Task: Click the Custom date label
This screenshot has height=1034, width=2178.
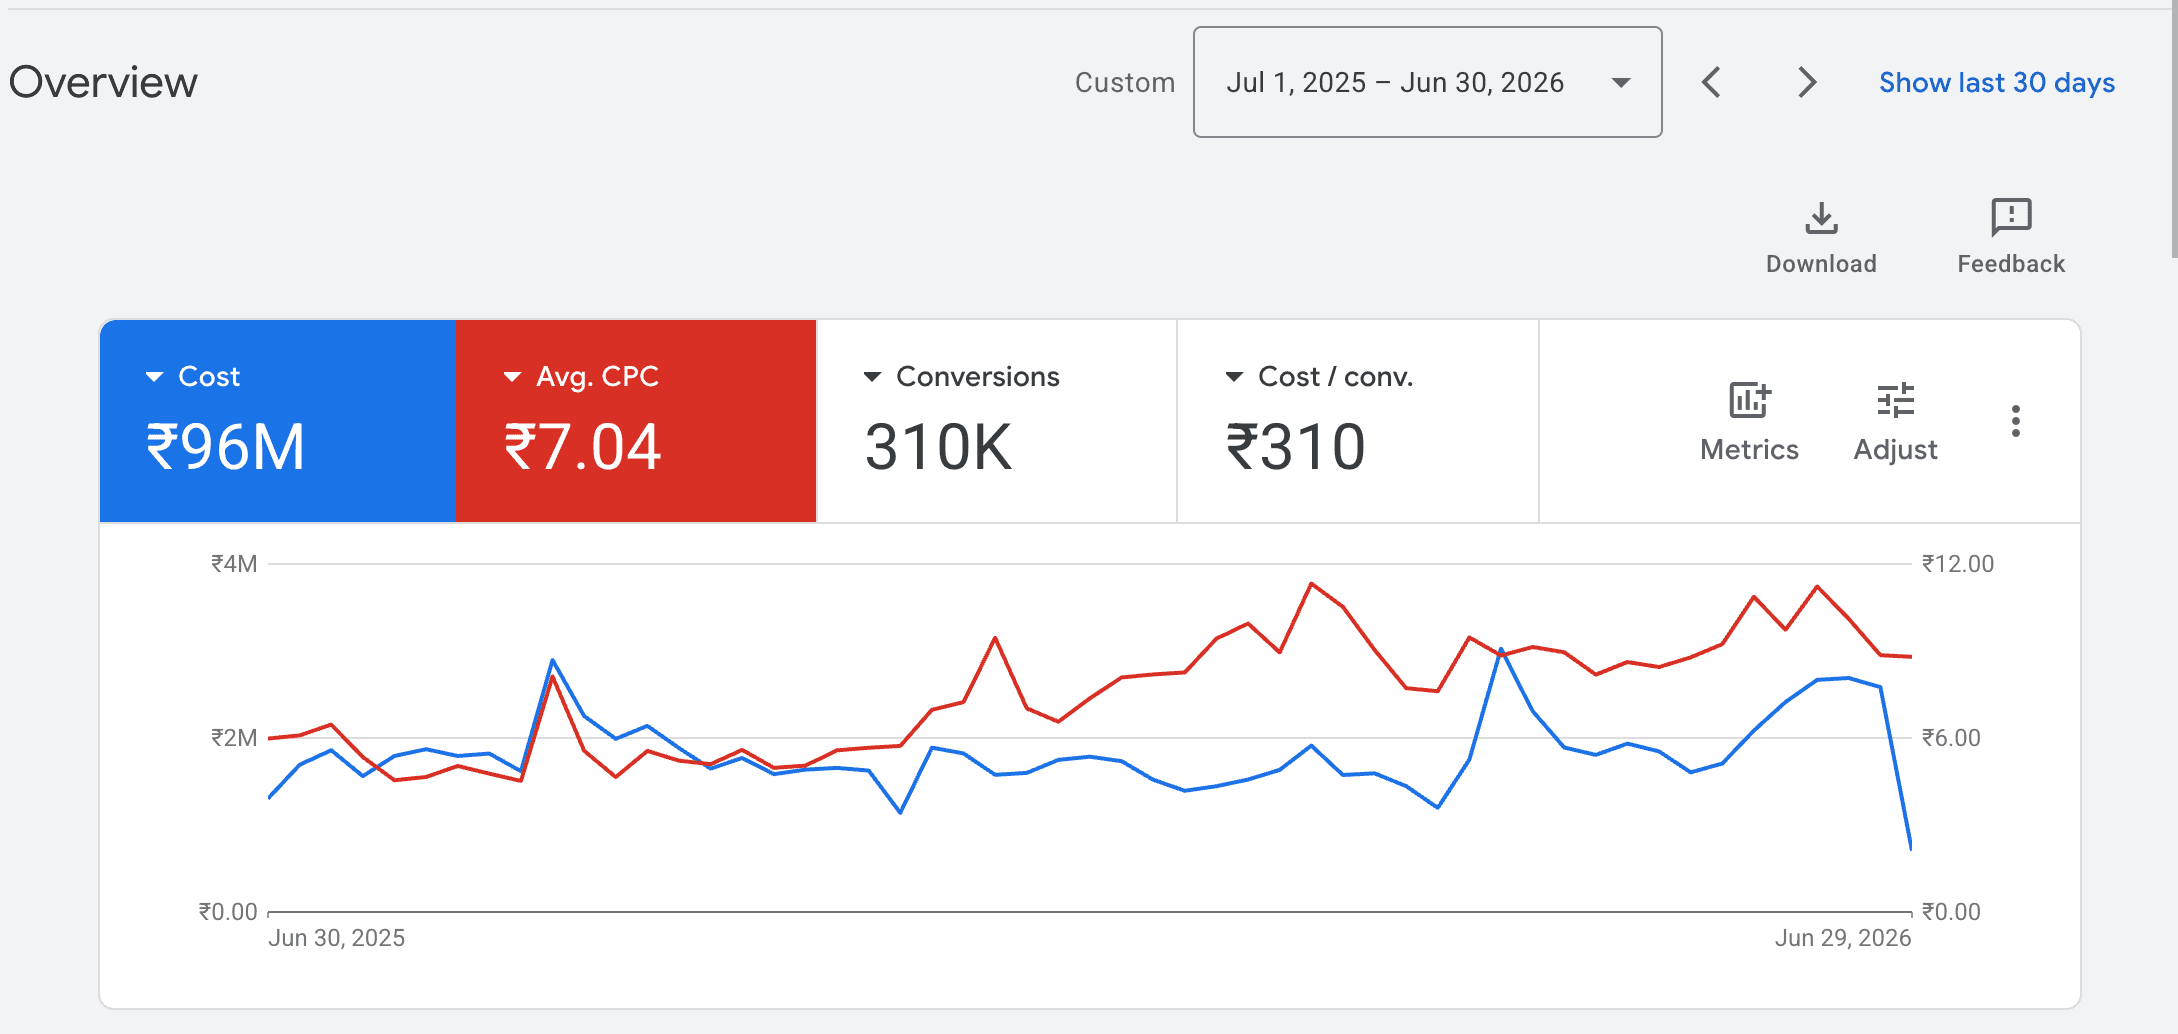Action: pyautogui.click(x=1124, y=82)
